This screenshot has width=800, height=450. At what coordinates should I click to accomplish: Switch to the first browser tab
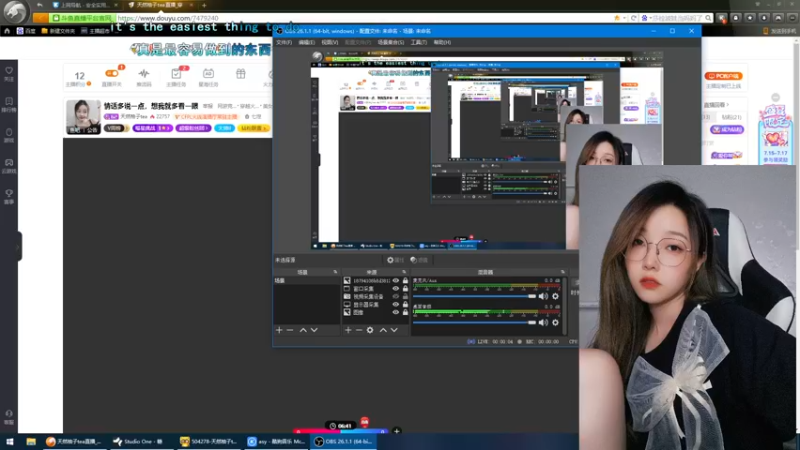pos(84,5)
